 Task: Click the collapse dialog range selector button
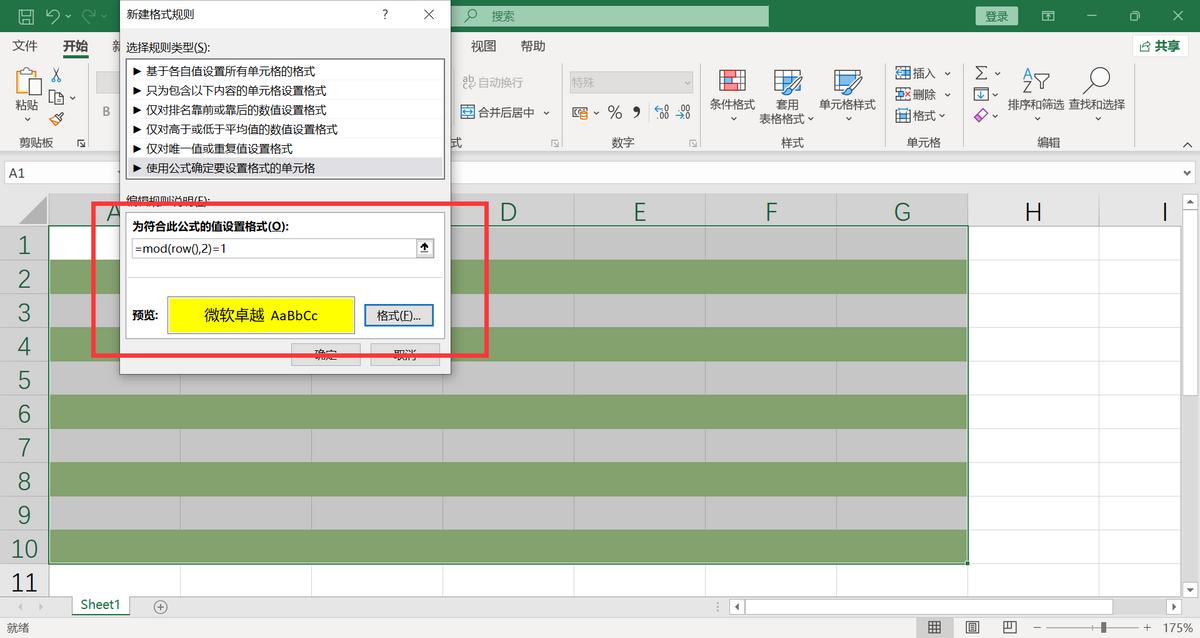[424, 248]
